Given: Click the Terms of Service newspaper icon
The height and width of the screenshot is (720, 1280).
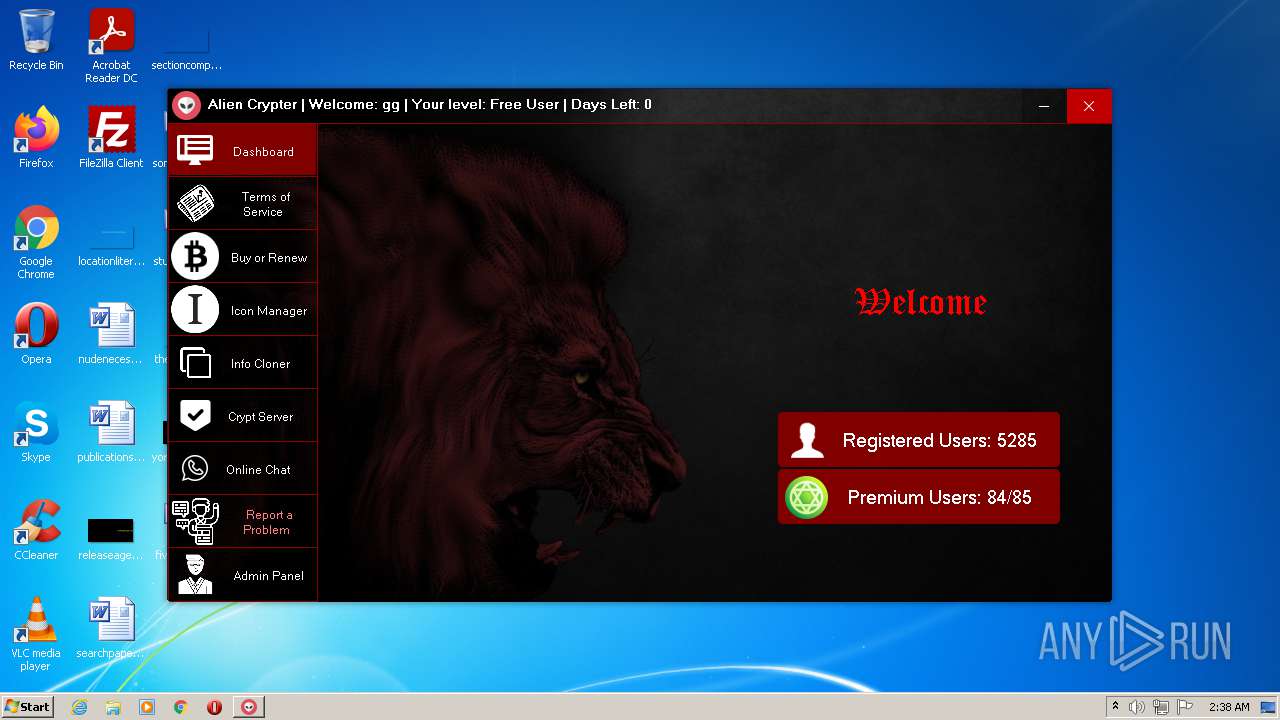Looking at the screenshot, I should click(195, 204).
